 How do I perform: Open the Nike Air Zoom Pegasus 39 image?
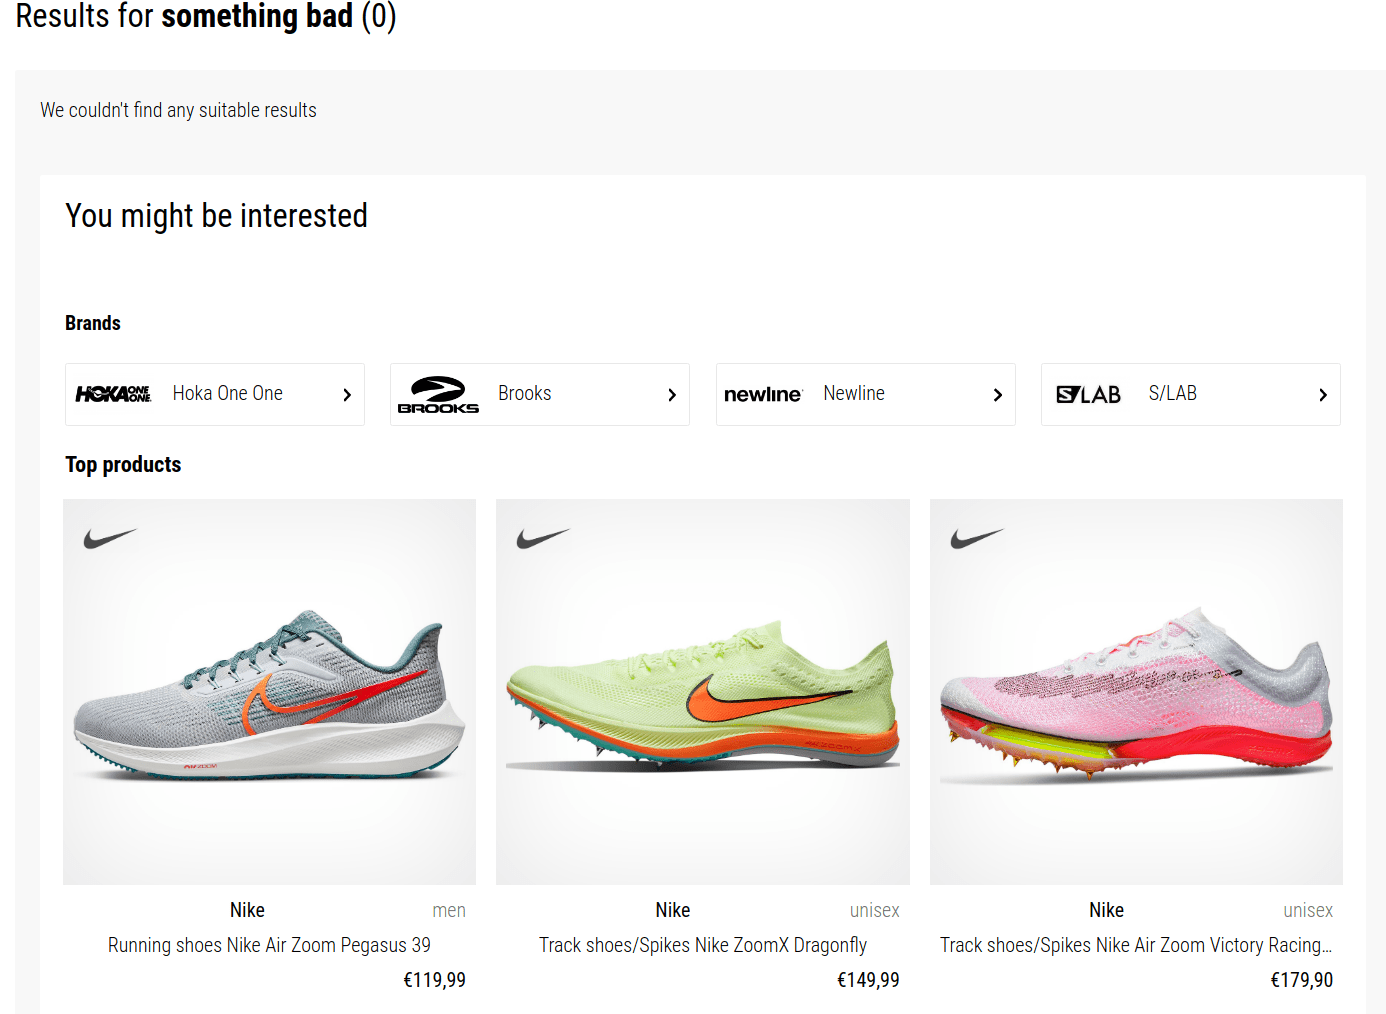click(x=269, y=692)
